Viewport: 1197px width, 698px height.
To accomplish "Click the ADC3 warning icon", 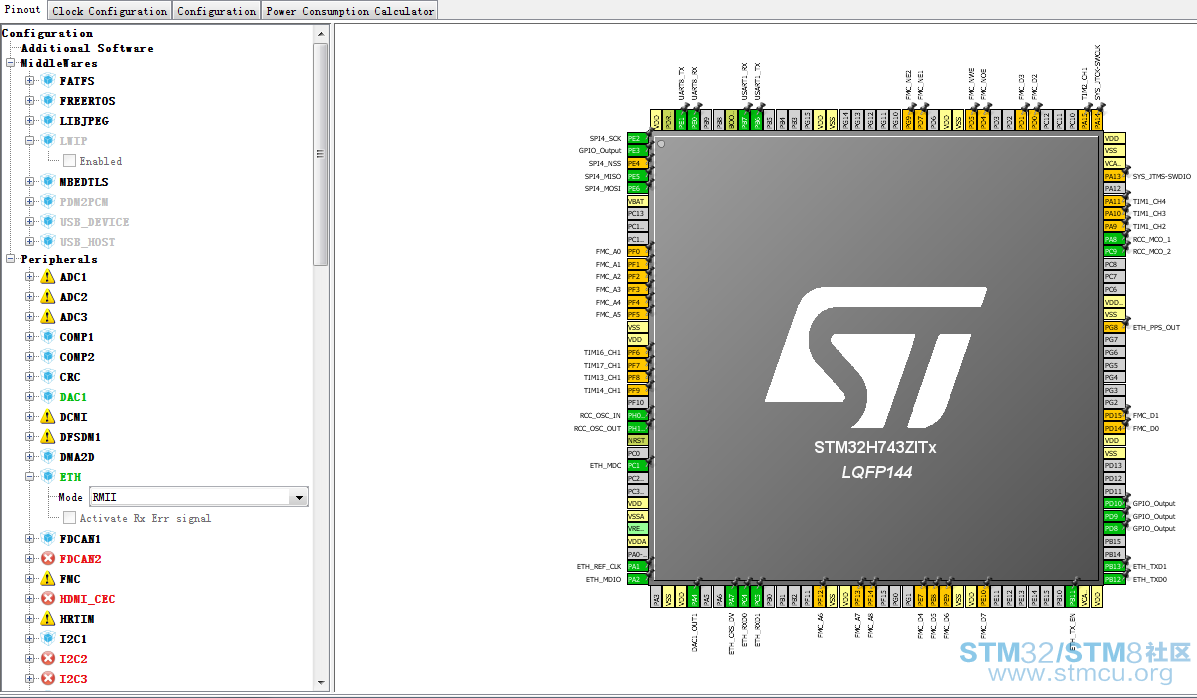I will point(48,316).
